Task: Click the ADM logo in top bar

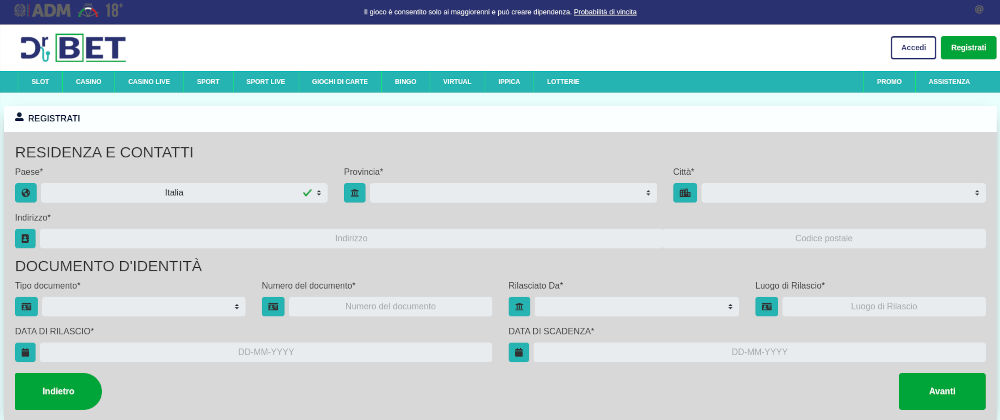Action: pos(42,10)
